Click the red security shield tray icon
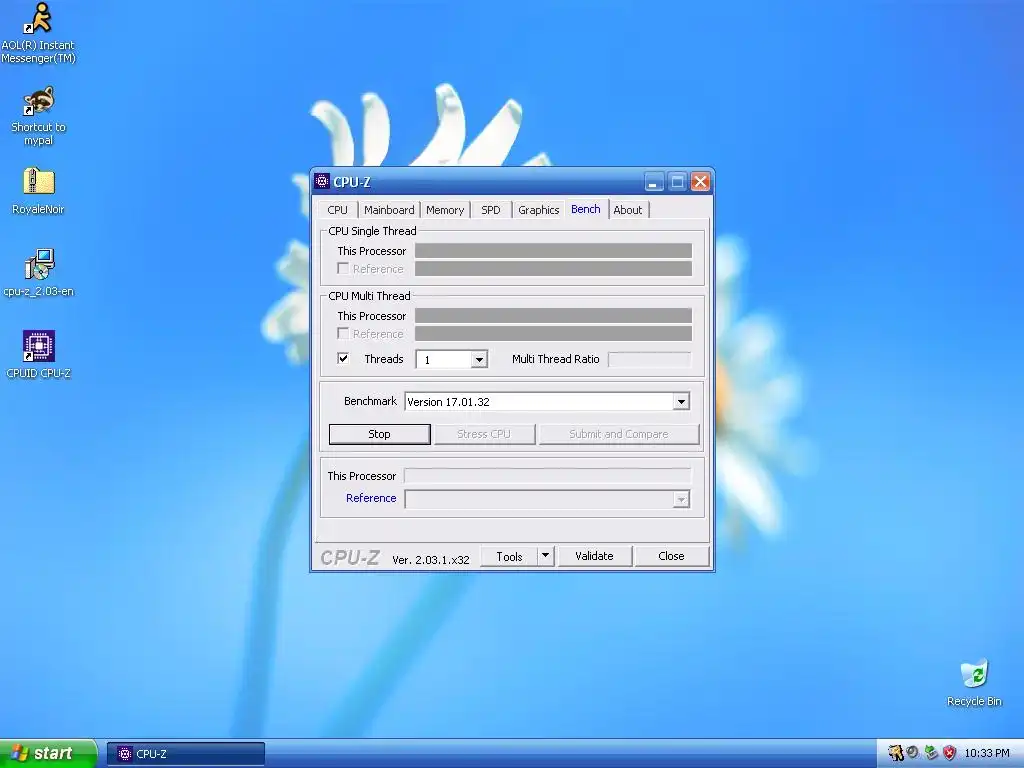Screen dimensions: 1024x768 click(x=950, y=753)
